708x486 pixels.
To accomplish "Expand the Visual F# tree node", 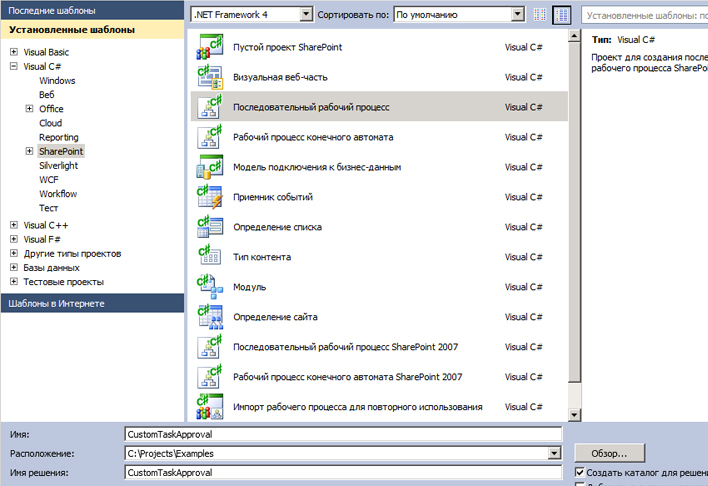I will (x=14, y=239).
